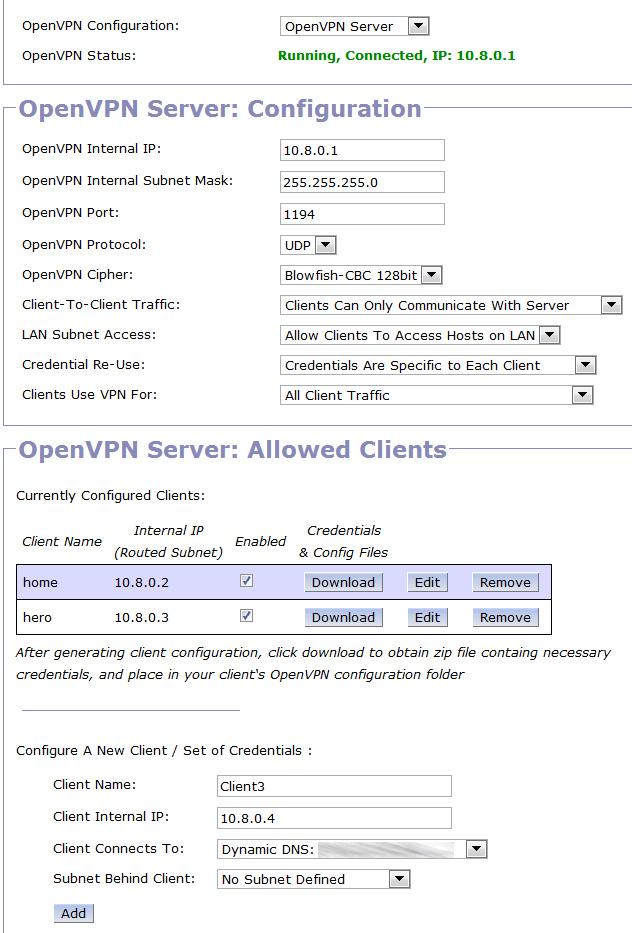Click the OpenVPN Internal Subnet Mask field
Viewport: 632px width, 933px height.
pos(362,182)
